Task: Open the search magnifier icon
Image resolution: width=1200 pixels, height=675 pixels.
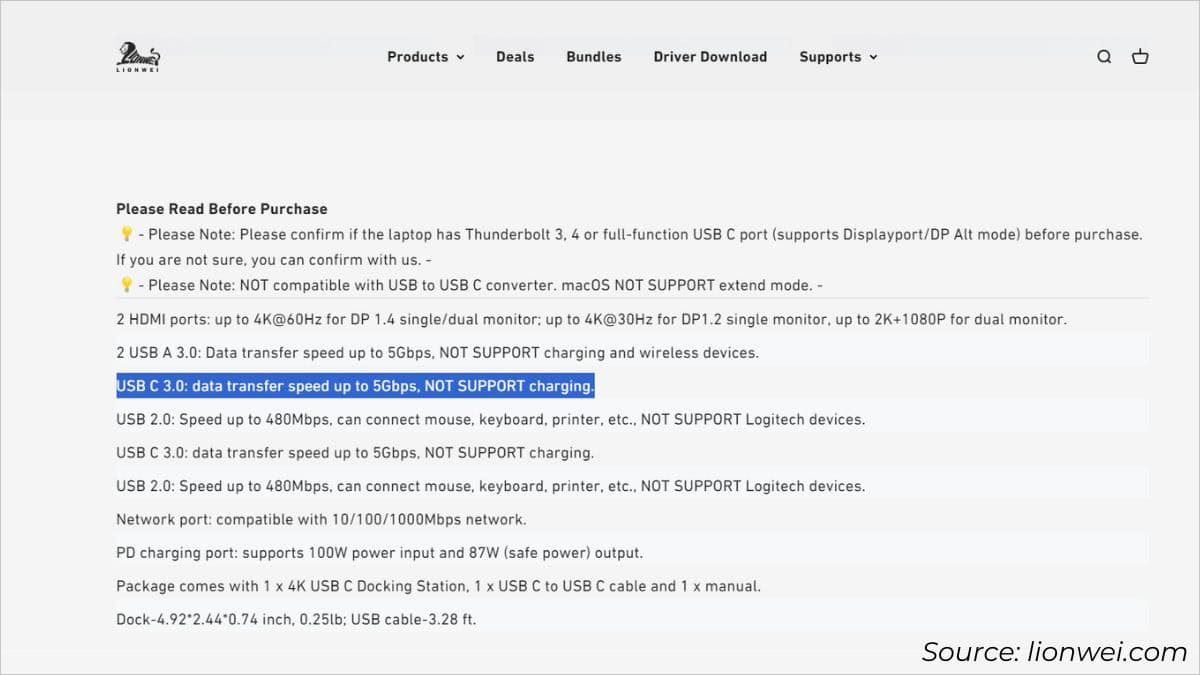Action: [1104, 57]
